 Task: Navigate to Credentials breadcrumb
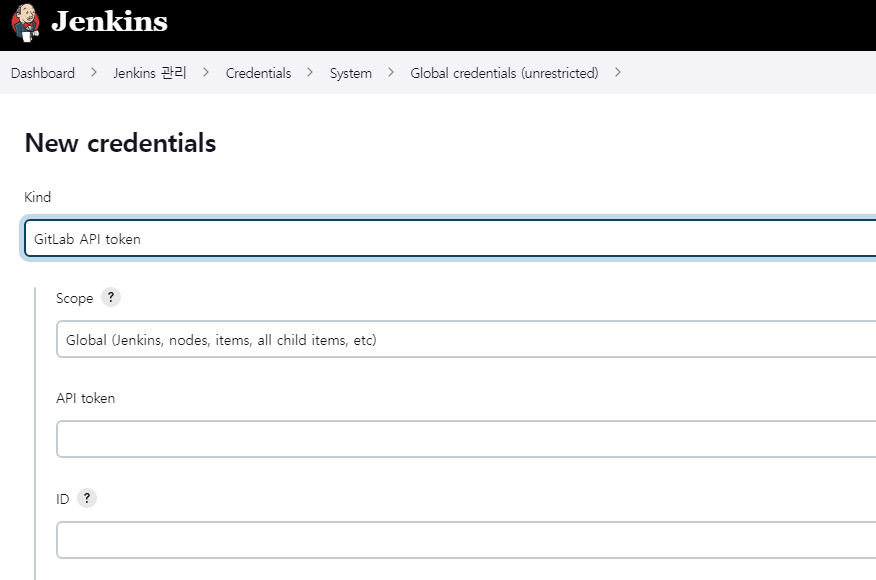click(x=259, y=73)
